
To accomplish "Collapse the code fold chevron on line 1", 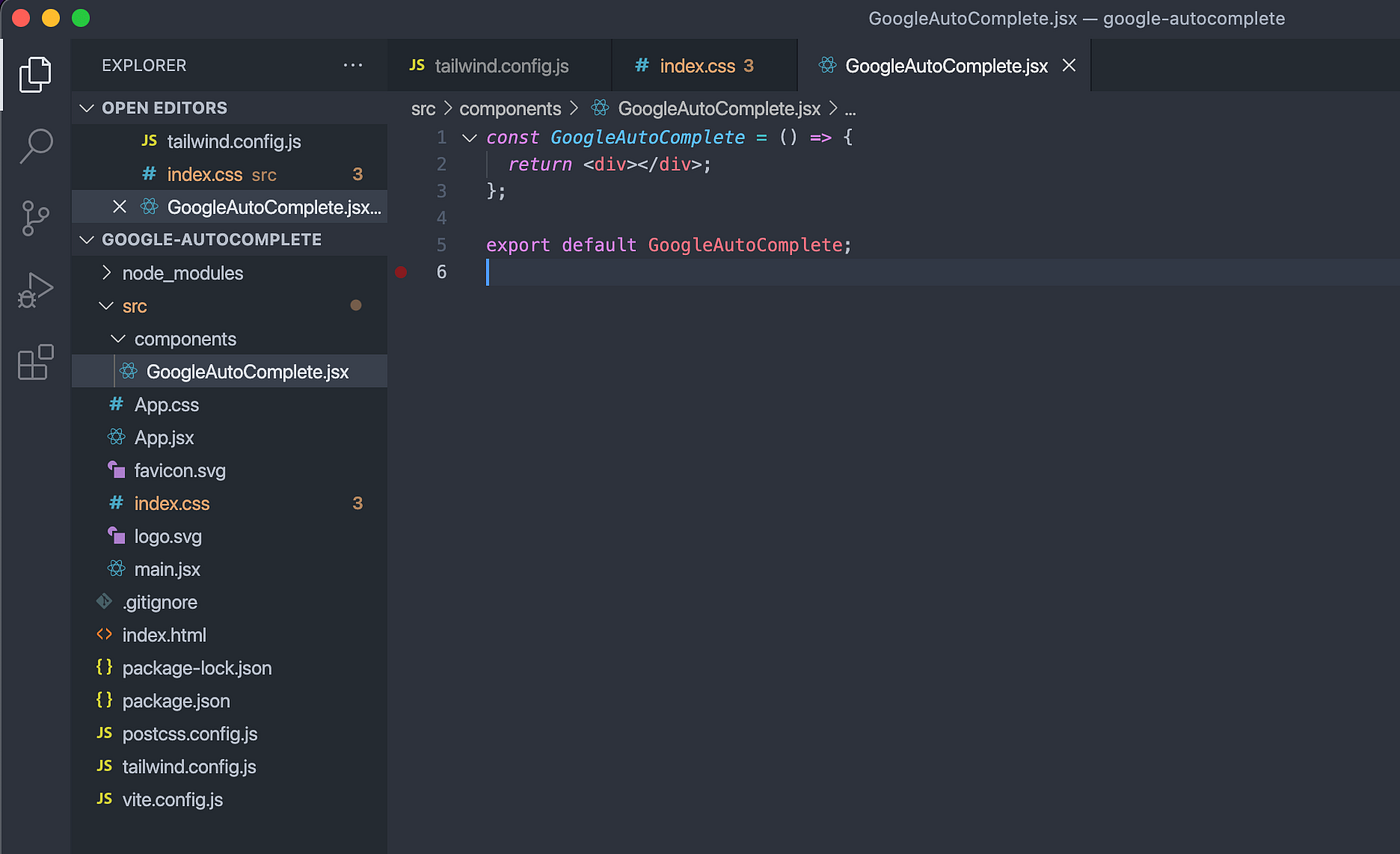I will point(469,137).
